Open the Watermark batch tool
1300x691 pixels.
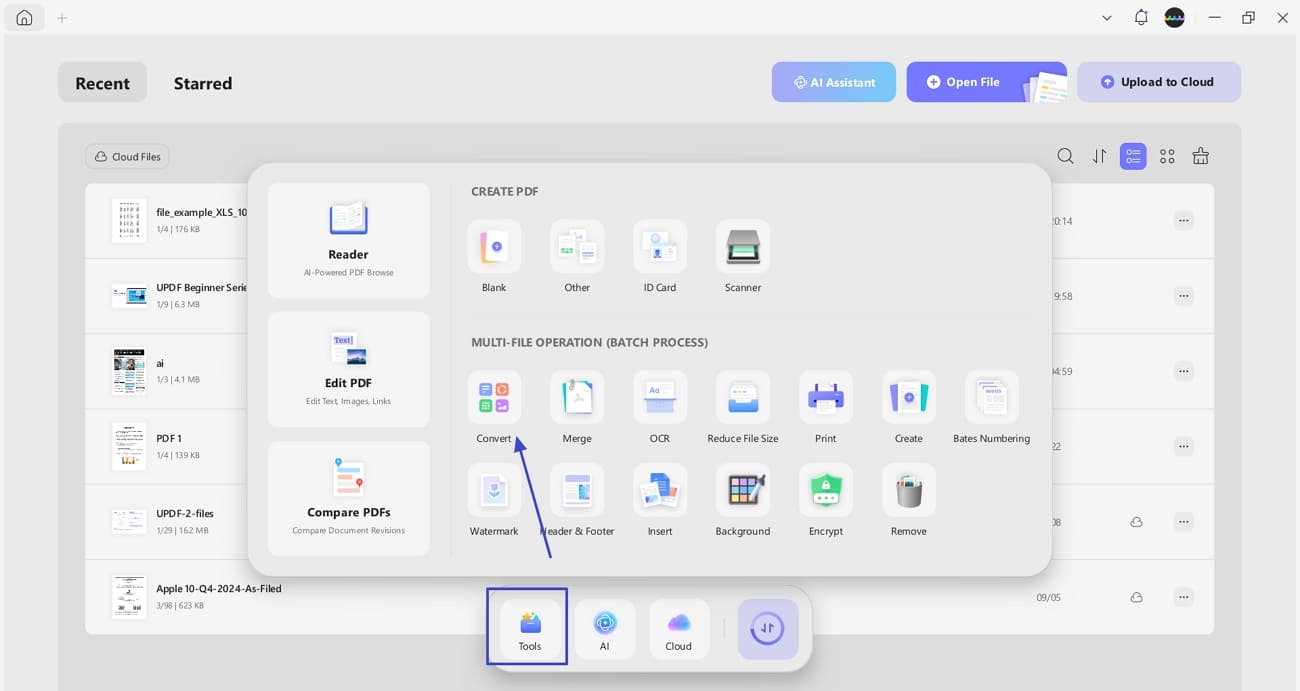(494, 490)
